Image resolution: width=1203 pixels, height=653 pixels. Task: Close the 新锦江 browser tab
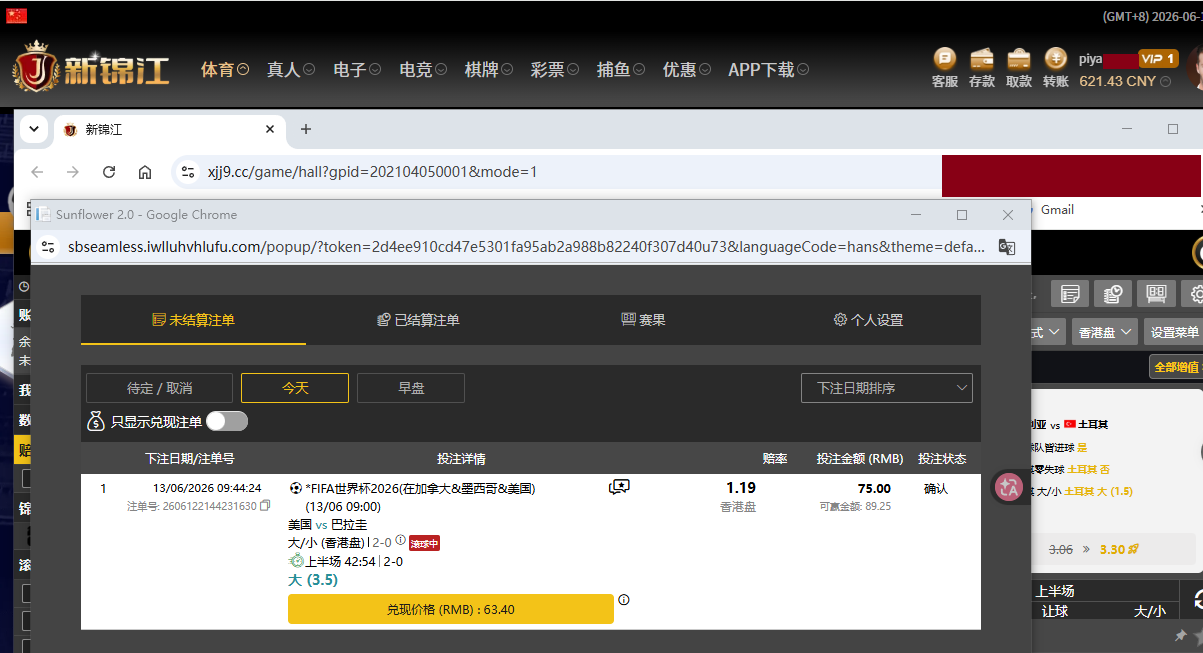pyautogui.click(x=270, y=129)
